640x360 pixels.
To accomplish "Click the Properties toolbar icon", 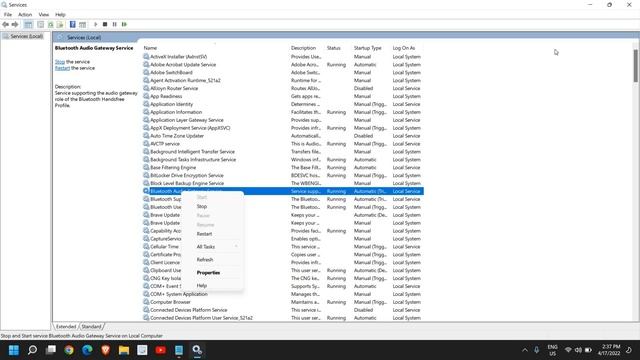I will 40,24.
